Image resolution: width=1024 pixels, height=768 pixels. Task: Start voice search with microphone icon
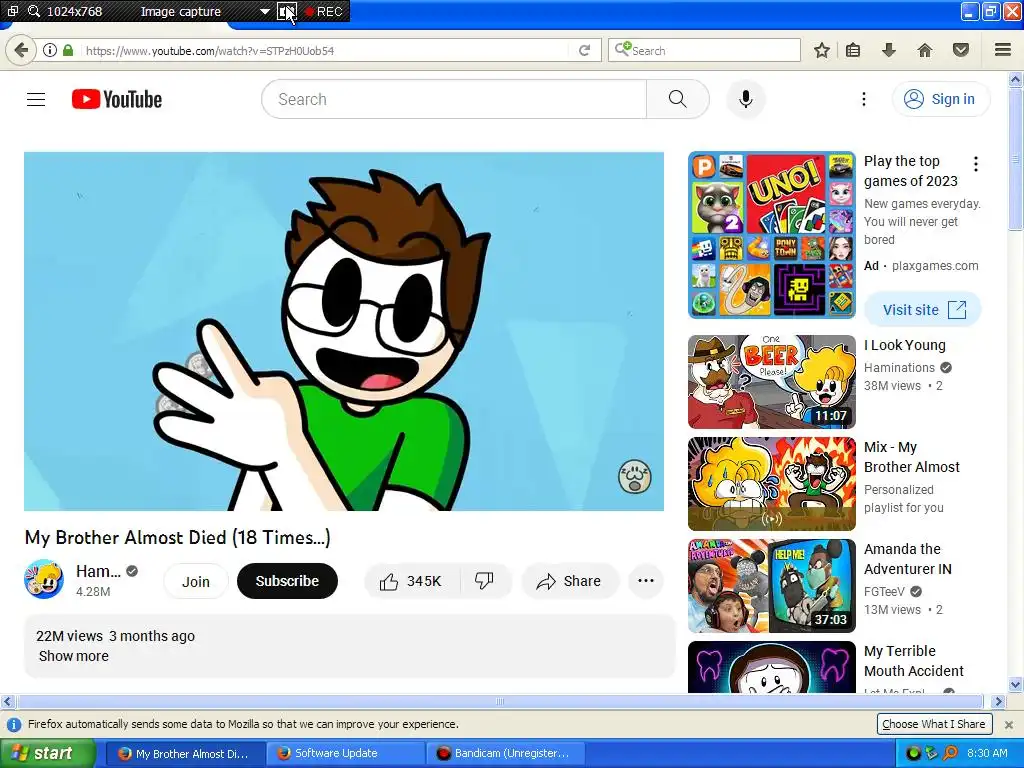click(x=745, y=99)
